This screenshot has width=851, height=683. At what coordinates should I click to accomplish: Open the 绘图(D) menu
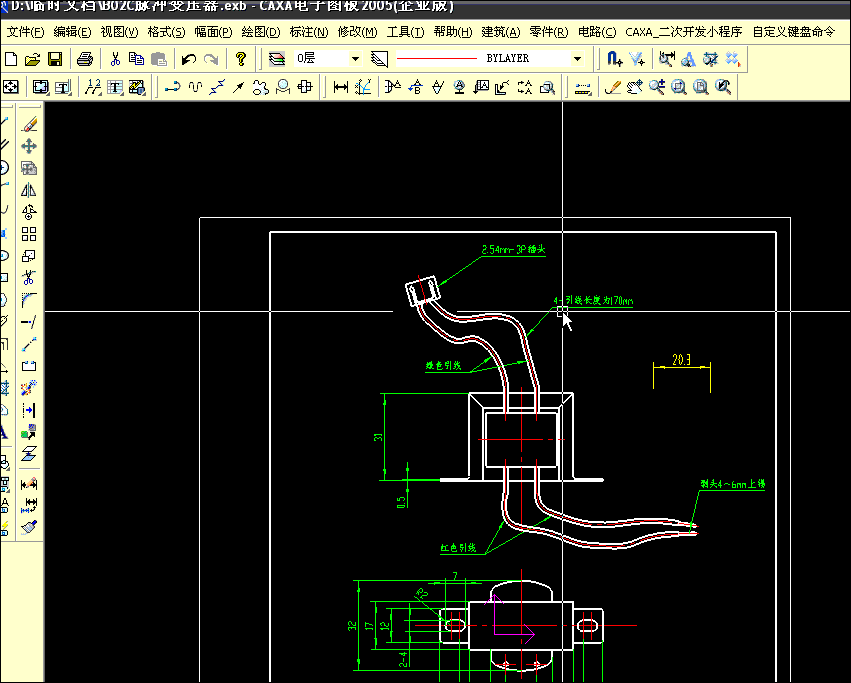tap(261, 33)
